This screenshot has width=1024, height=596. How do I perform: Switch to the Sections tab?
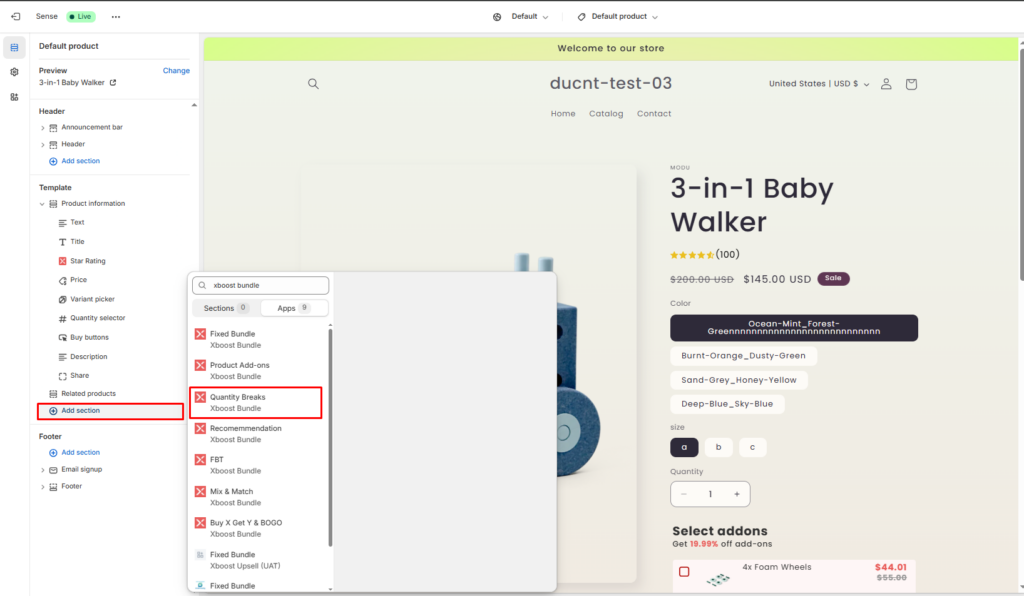pyautogui.click(x=225, y=308)
